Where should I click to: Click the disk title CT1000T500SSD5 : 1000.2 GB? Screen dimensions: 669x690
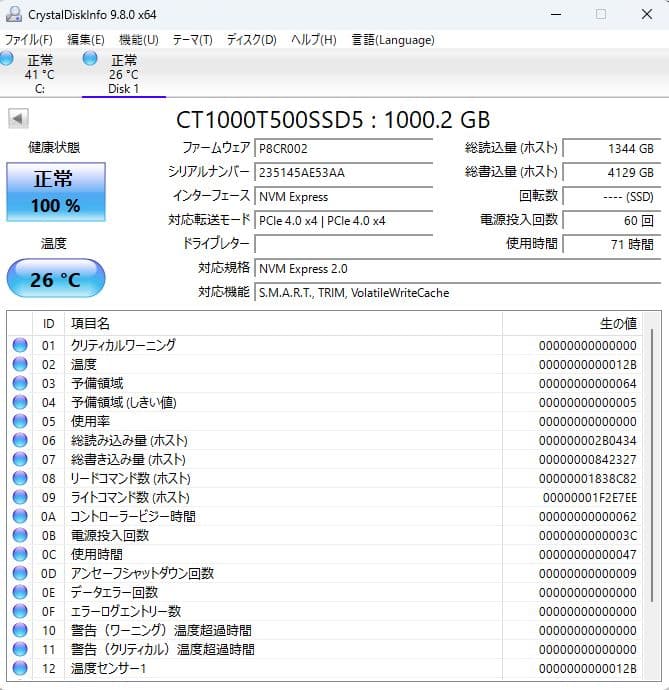click(x=333, y=120)
